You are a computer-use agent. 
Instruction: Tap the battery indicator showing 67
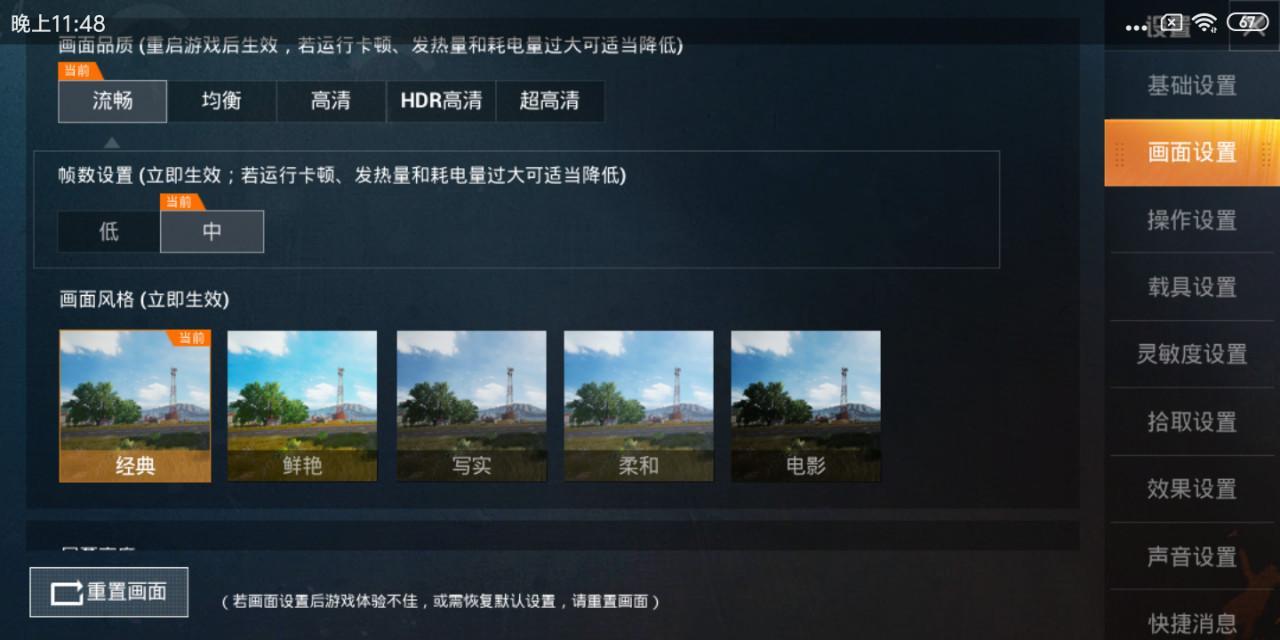pos(1248,22)
